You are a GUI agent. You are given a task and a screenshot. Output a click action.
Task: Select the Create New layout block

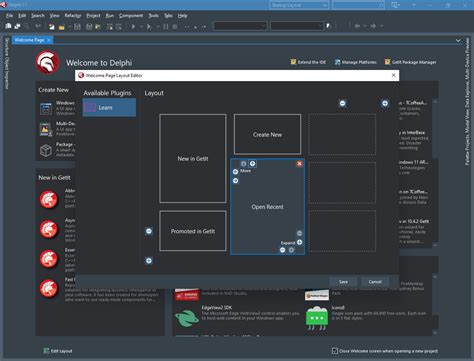point(267,135)
